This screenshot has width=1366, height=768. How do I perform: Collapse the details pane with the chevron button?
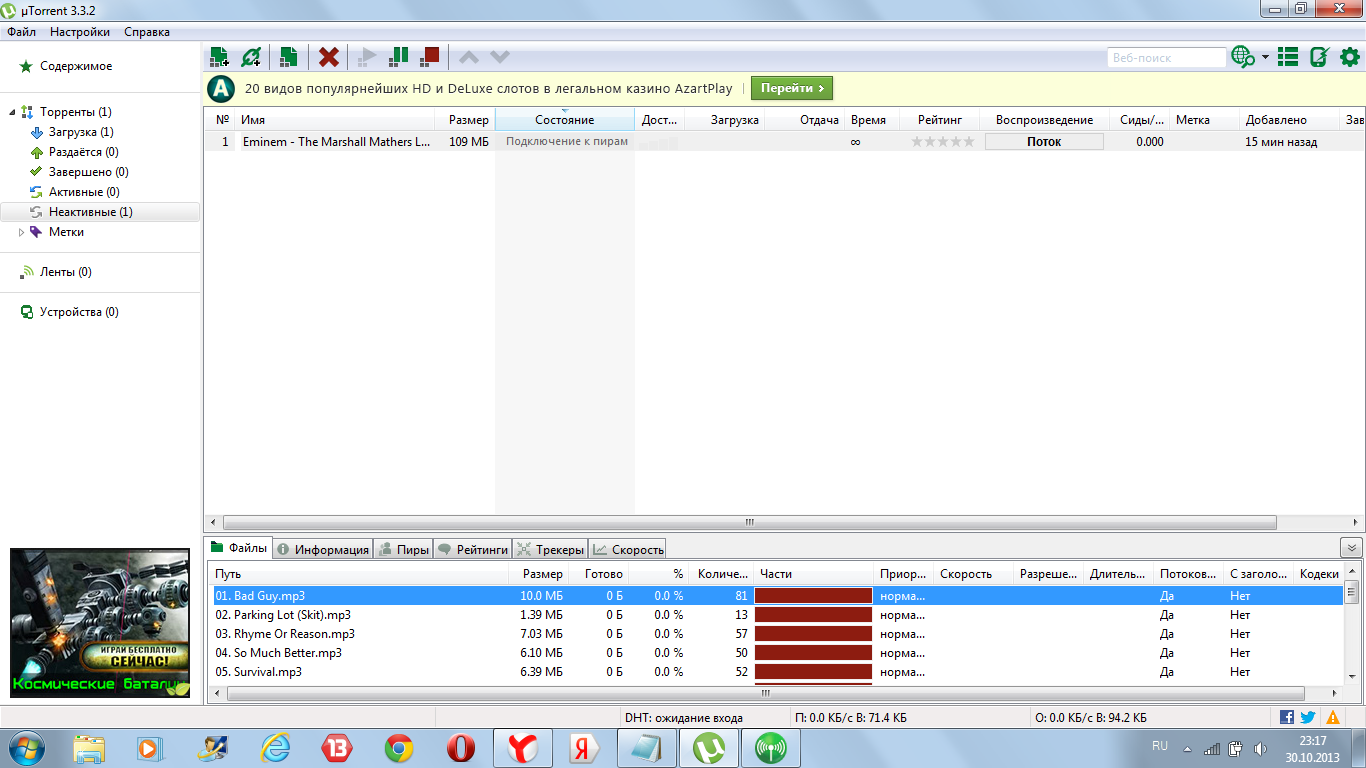tap(1351, 548)
